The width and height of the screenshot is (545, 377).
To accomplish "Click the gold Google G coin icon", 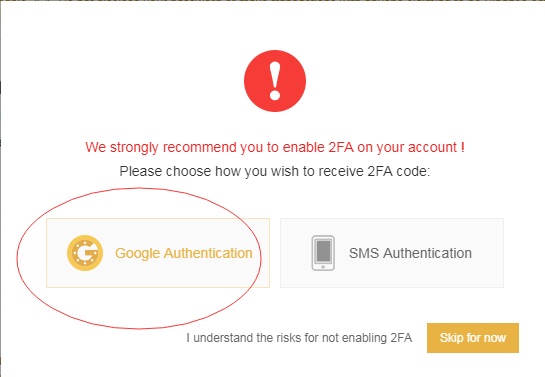I will (85, 253).
